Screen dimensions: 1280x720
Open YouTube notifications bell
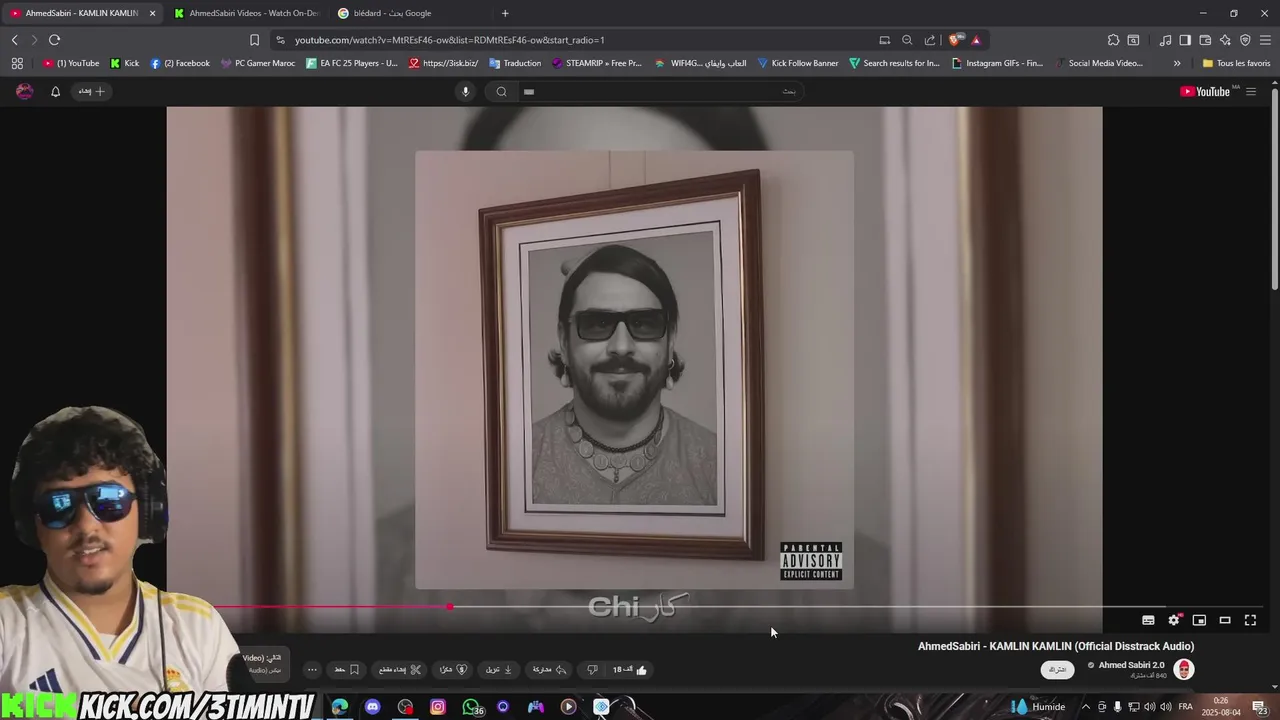[55, 91]
